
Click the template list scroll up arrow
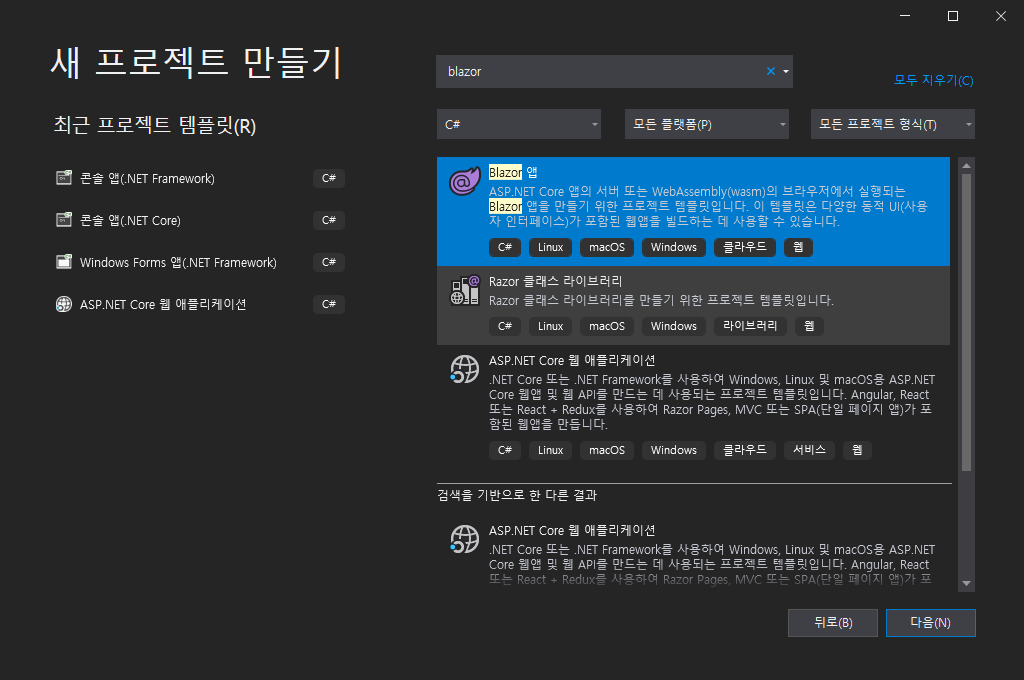tap(967, 165)
